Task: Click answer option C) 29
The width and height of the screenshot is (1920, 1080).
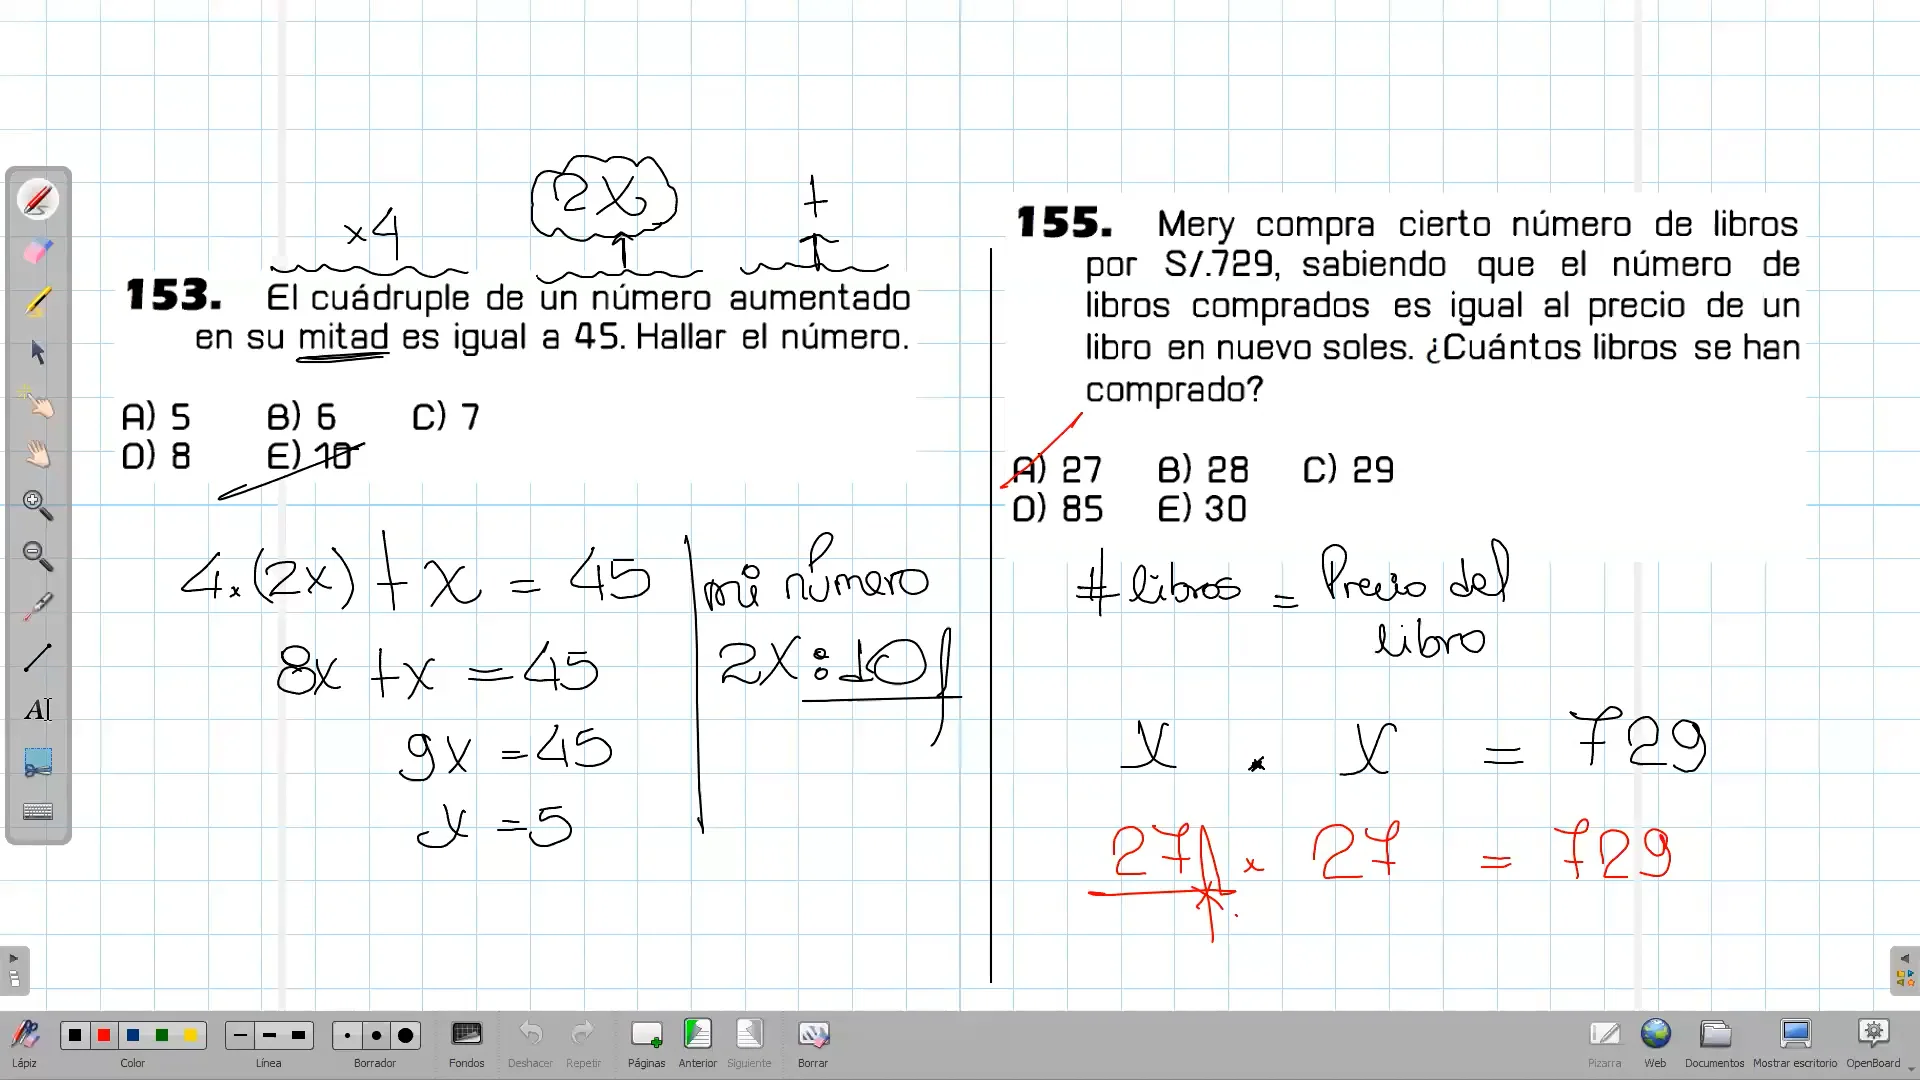Action: point(1349,470)
